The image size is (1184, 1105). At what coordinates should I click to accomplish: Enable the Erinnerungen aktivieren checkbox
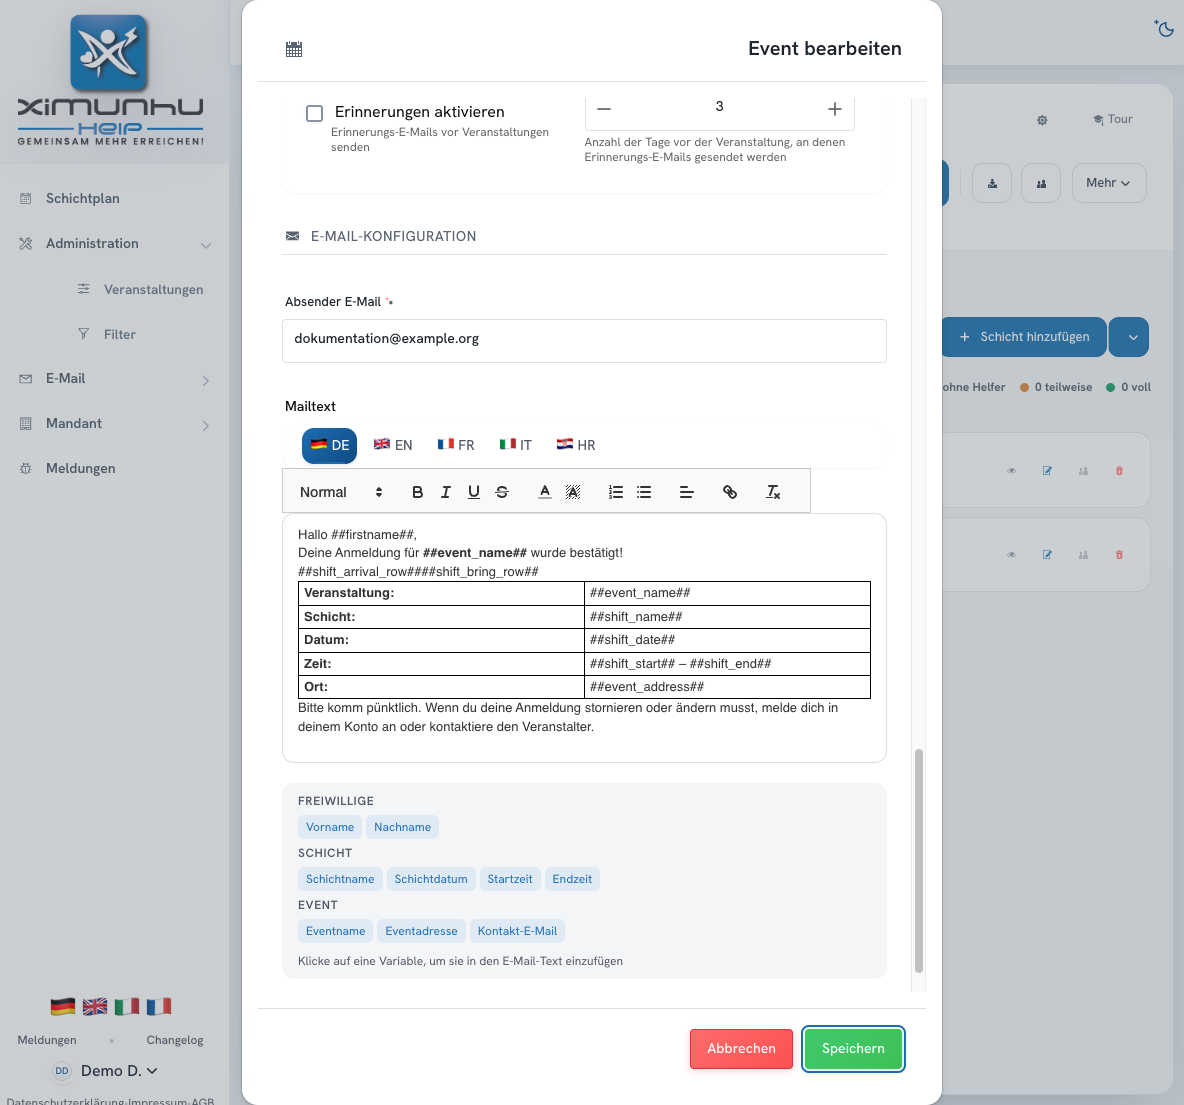[x=314, y=113]
